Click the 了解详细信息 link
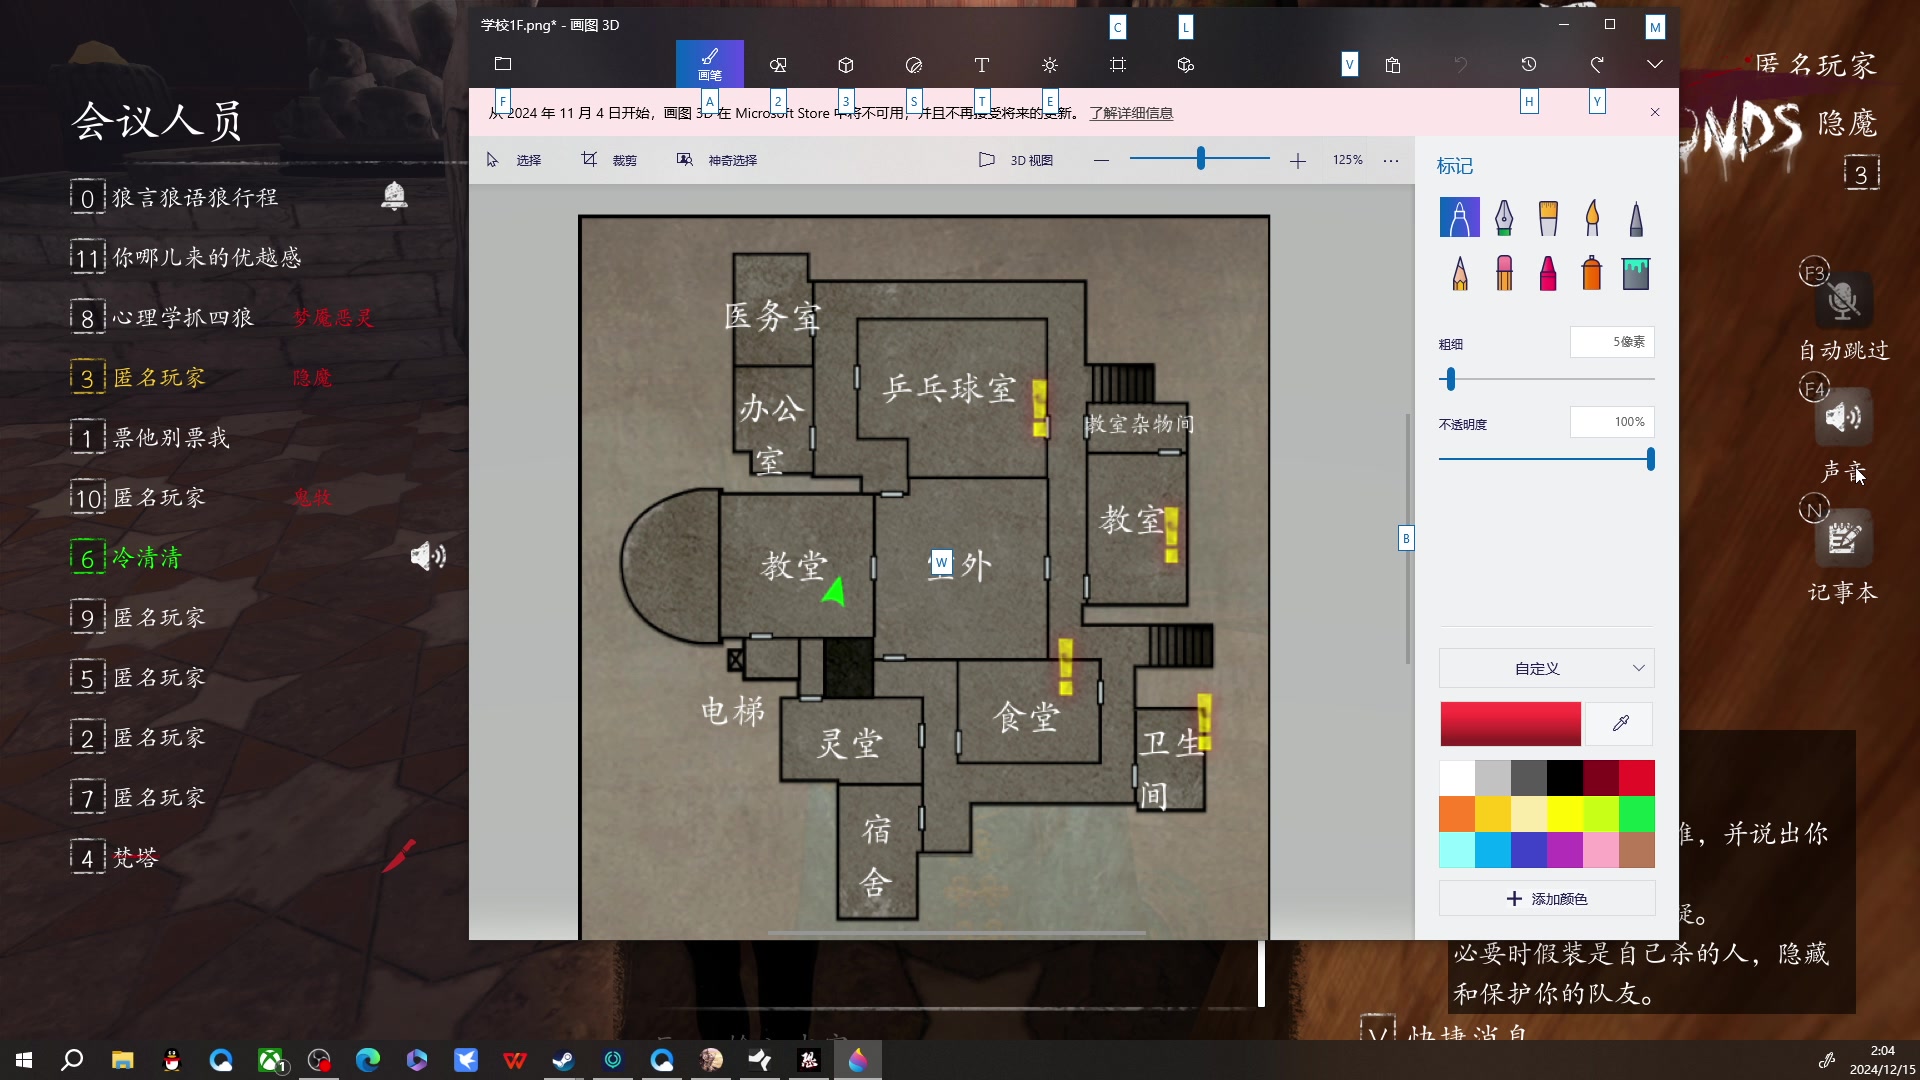 point(1131,113)
